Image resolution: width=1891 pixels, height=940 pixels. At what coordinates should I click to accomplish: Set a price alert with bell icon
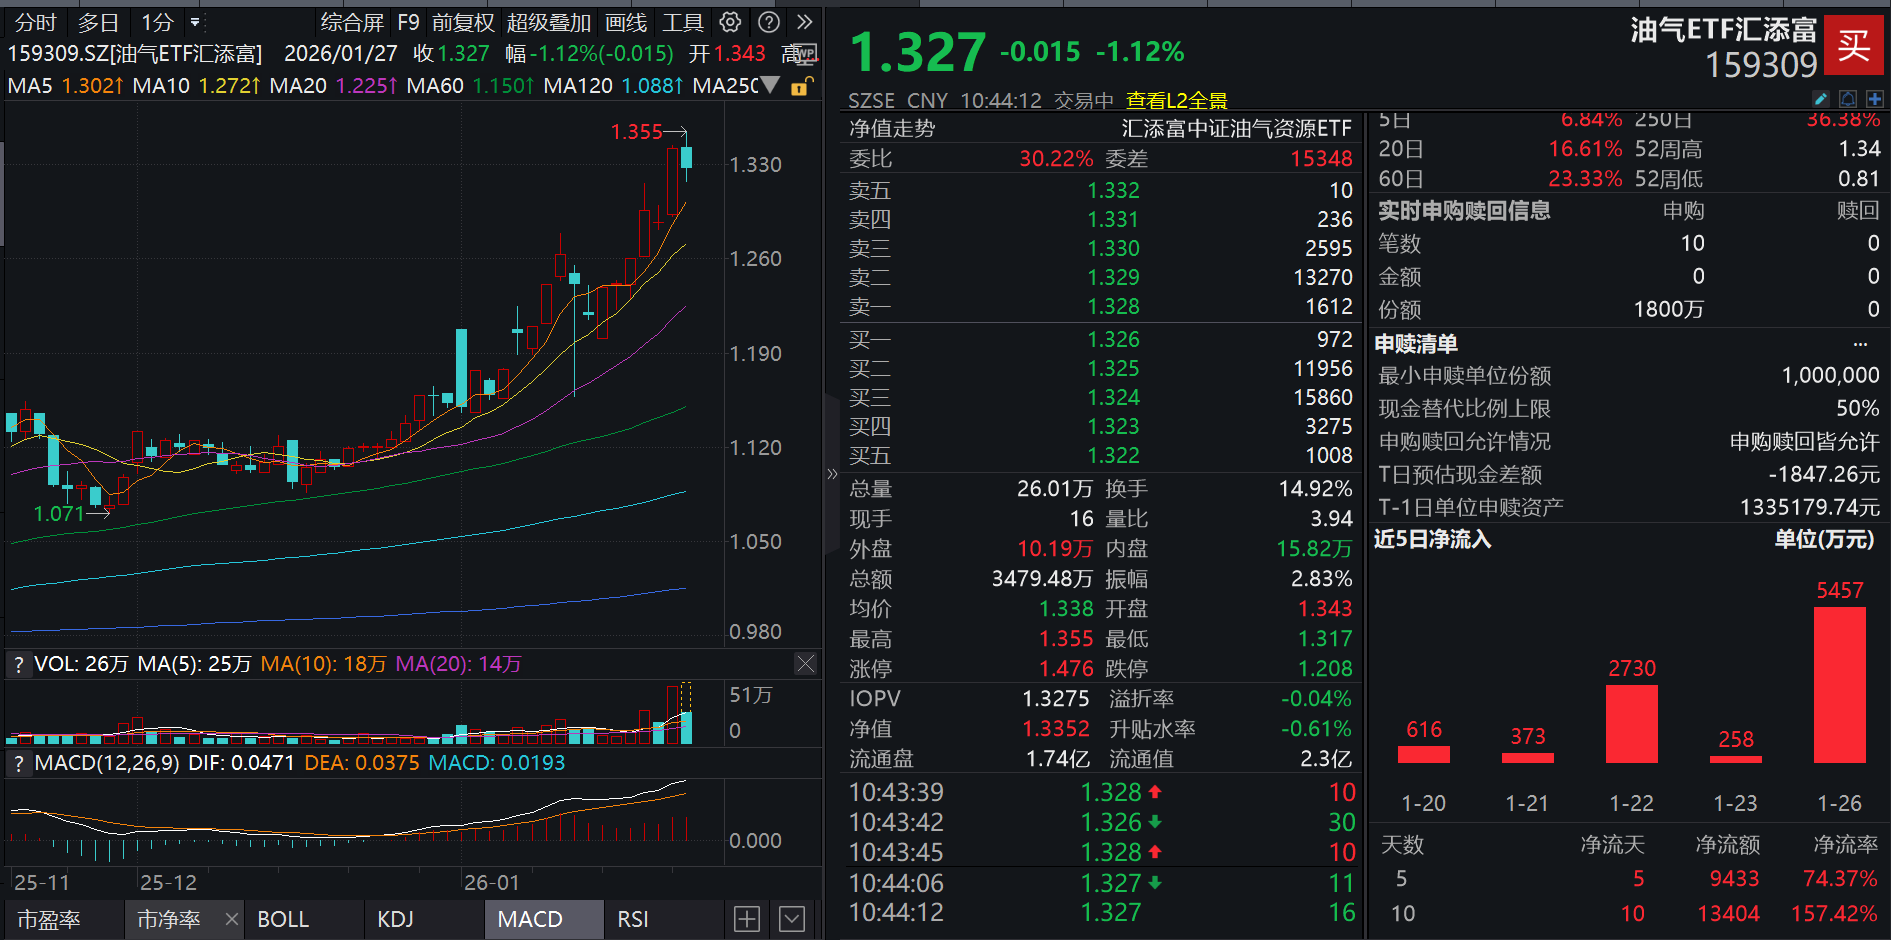pyautogui.click(x=1846, y=99)
